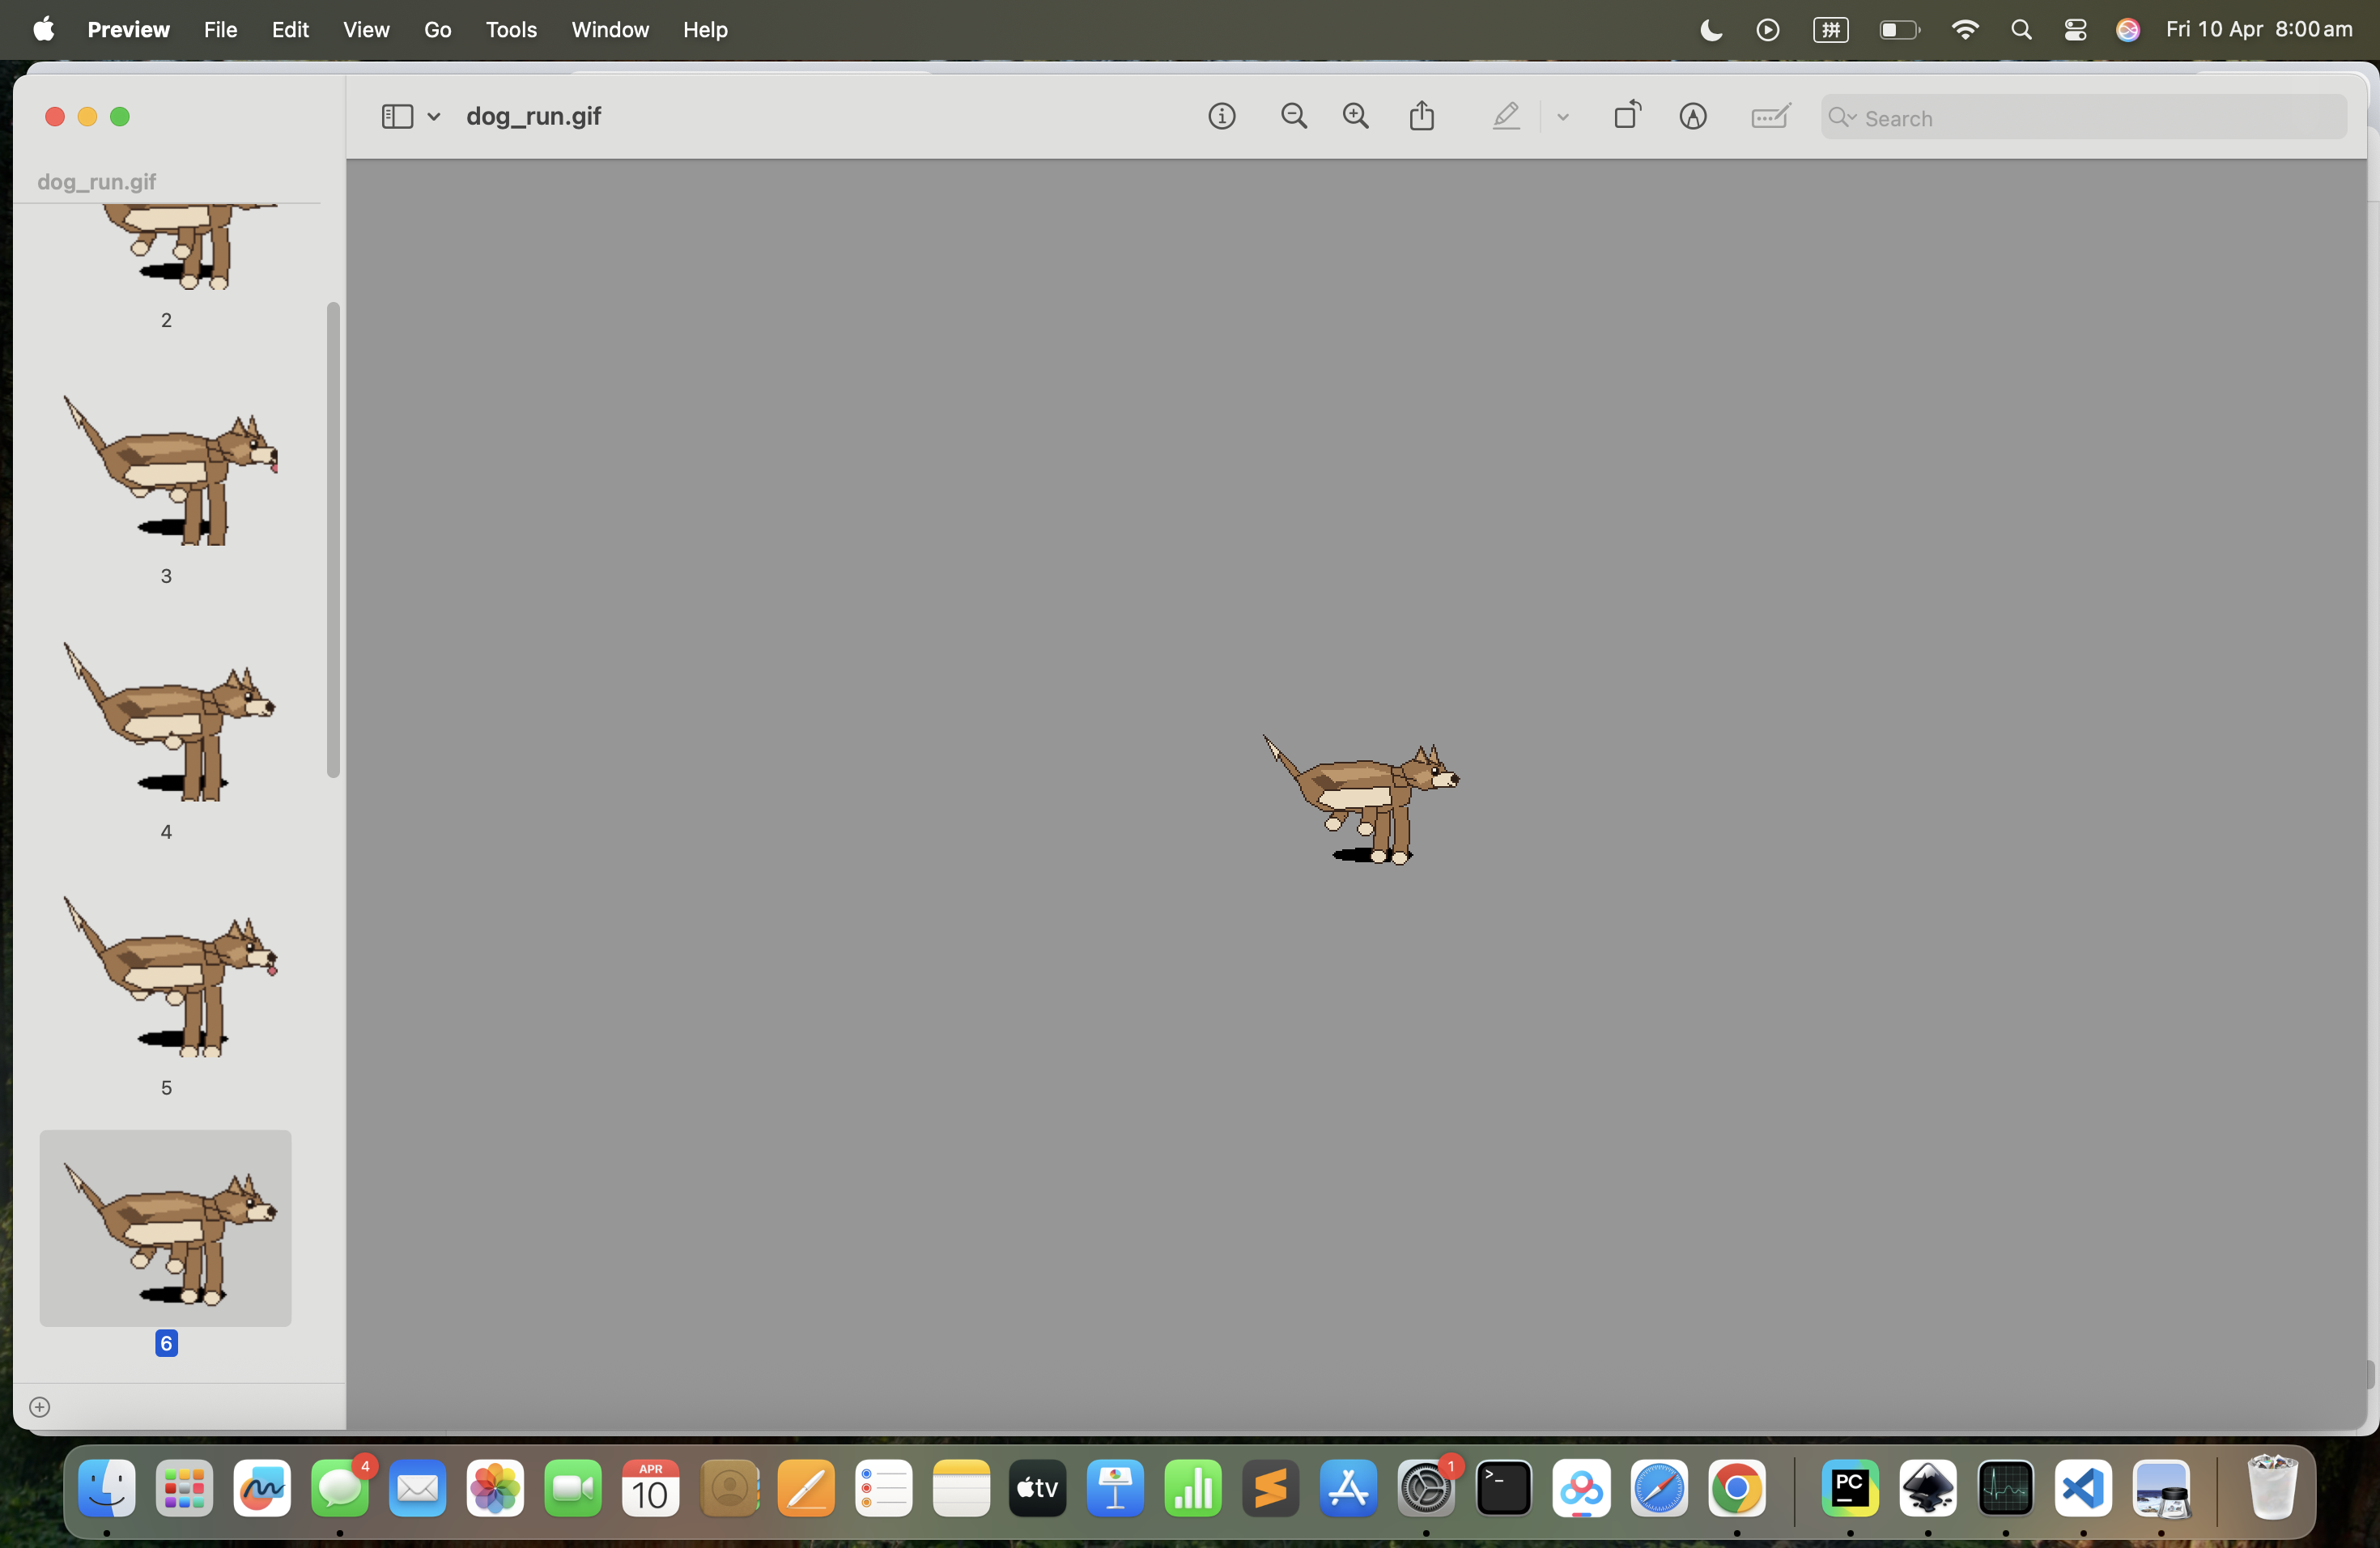Viewport: 2380px width, 1548px height.
Task: Click the sidebar vertical scrollbar
Action: coord(333,540)
